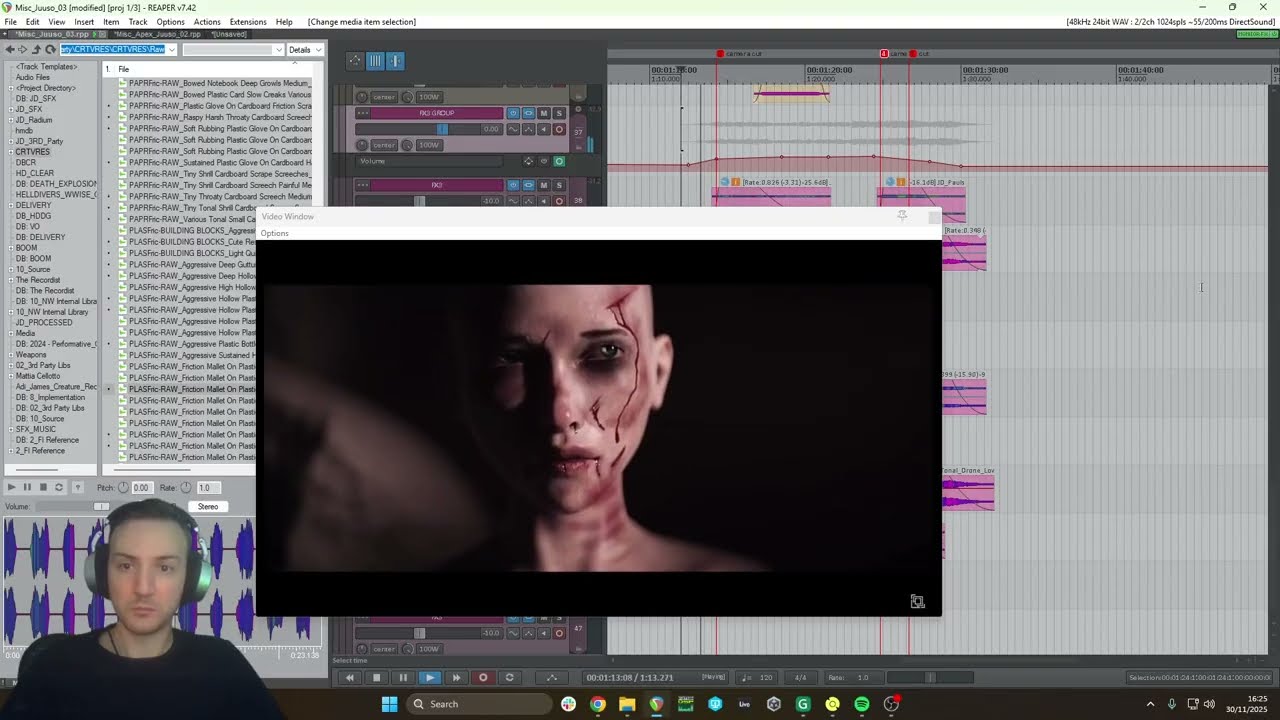Click transport global automation envelope icon
Screen dimensions: 1280x720
tap(551, 677)
